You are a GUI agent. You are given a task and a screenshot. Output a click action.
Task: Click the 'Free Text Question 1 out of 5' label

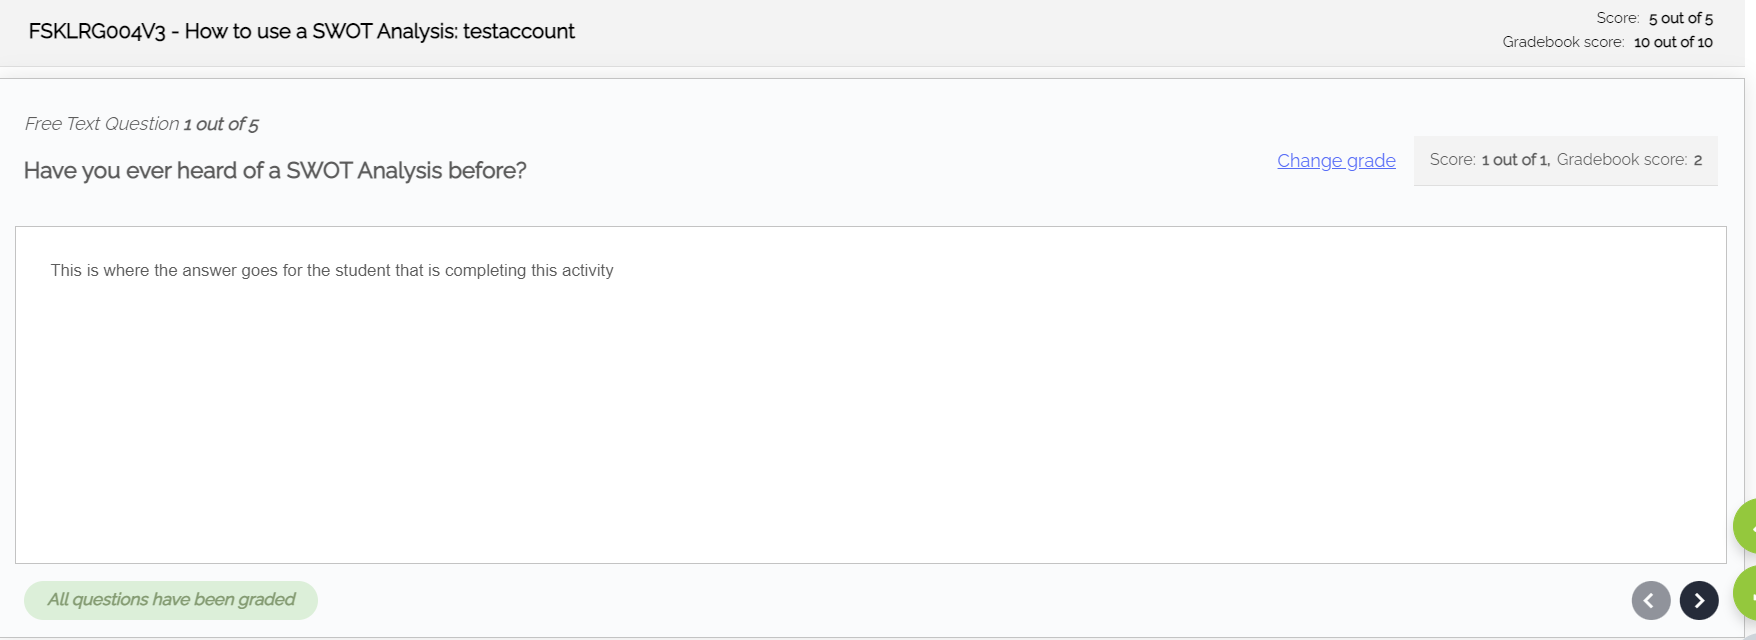141,124
